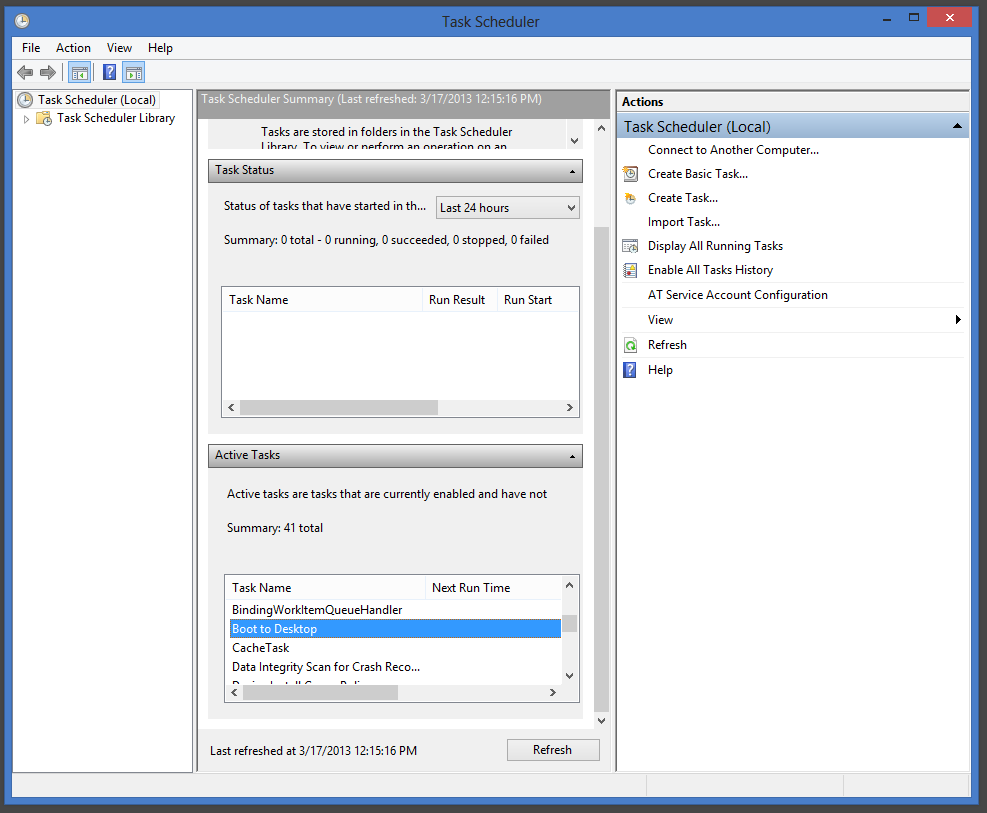Click the summary pane scroll-down arrow
Image resolution: width=987 pixels, height=813 pixels.
point(601,721)
